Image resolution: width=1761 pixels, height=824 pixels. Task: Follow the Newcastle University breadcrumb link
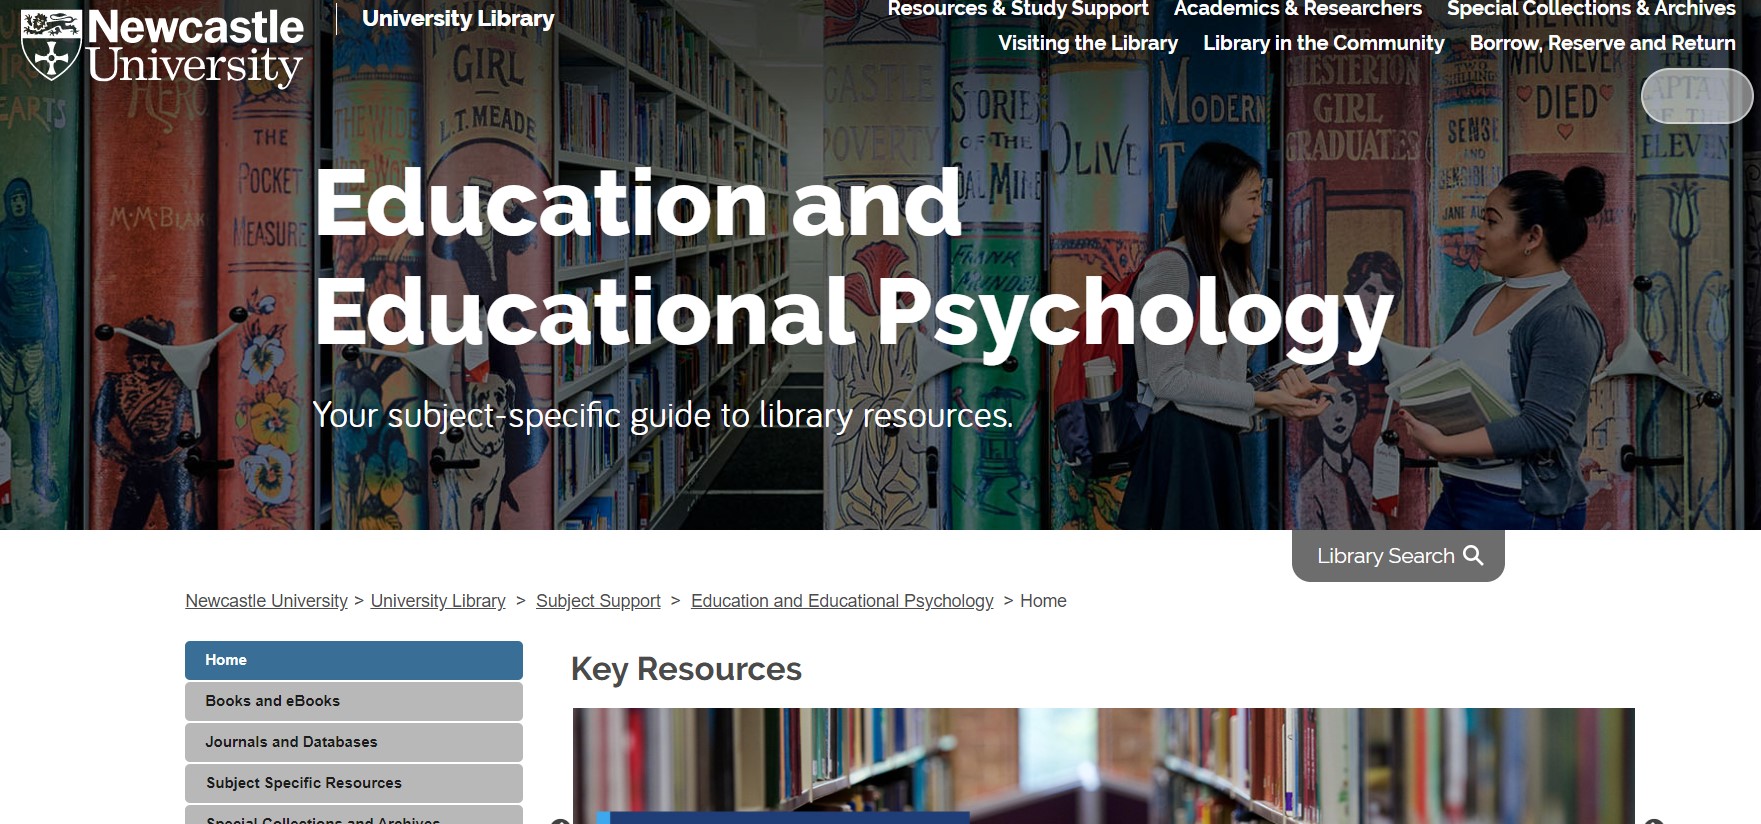(266, 601)
